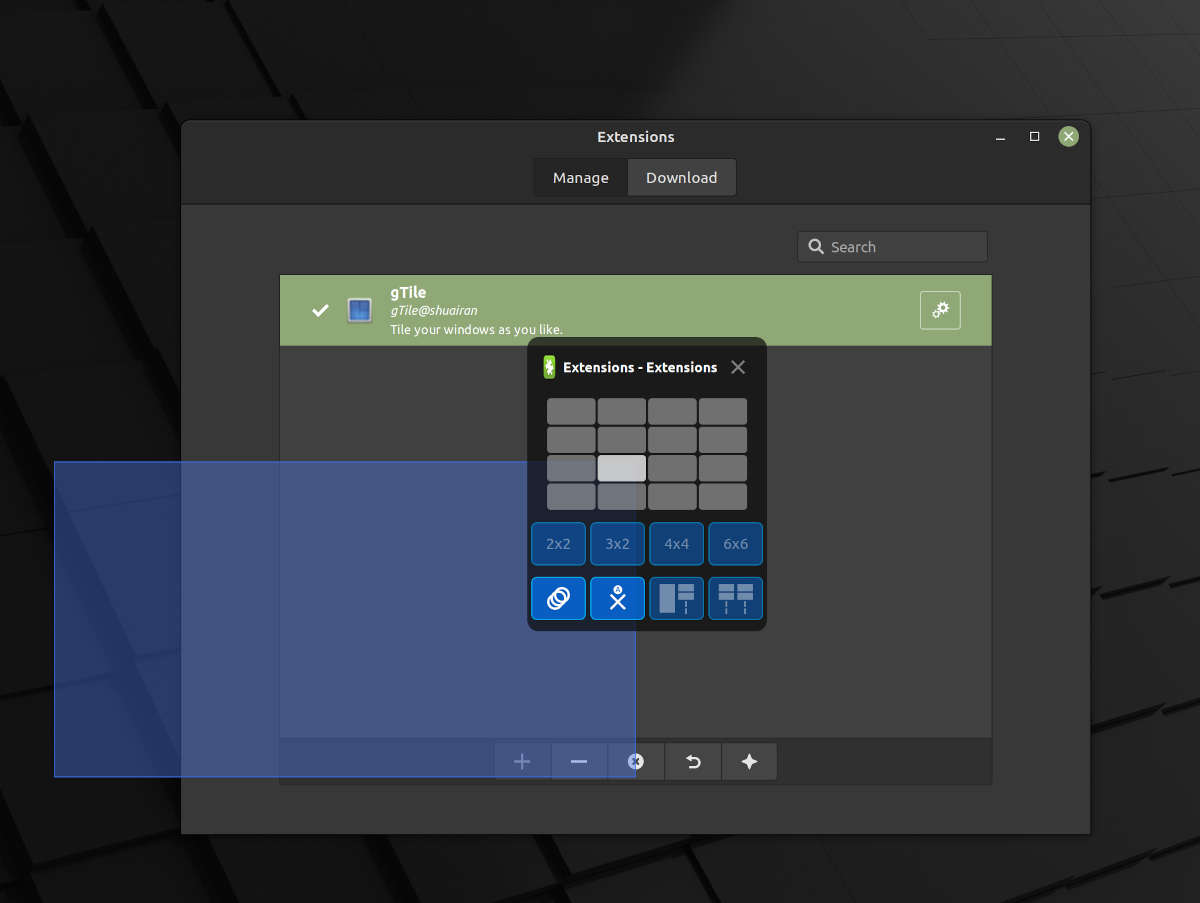Click the magnifier icon in the search bar
Image resolution: width=1200 pixels, height=903 pixels.
(x=817, y=246)
